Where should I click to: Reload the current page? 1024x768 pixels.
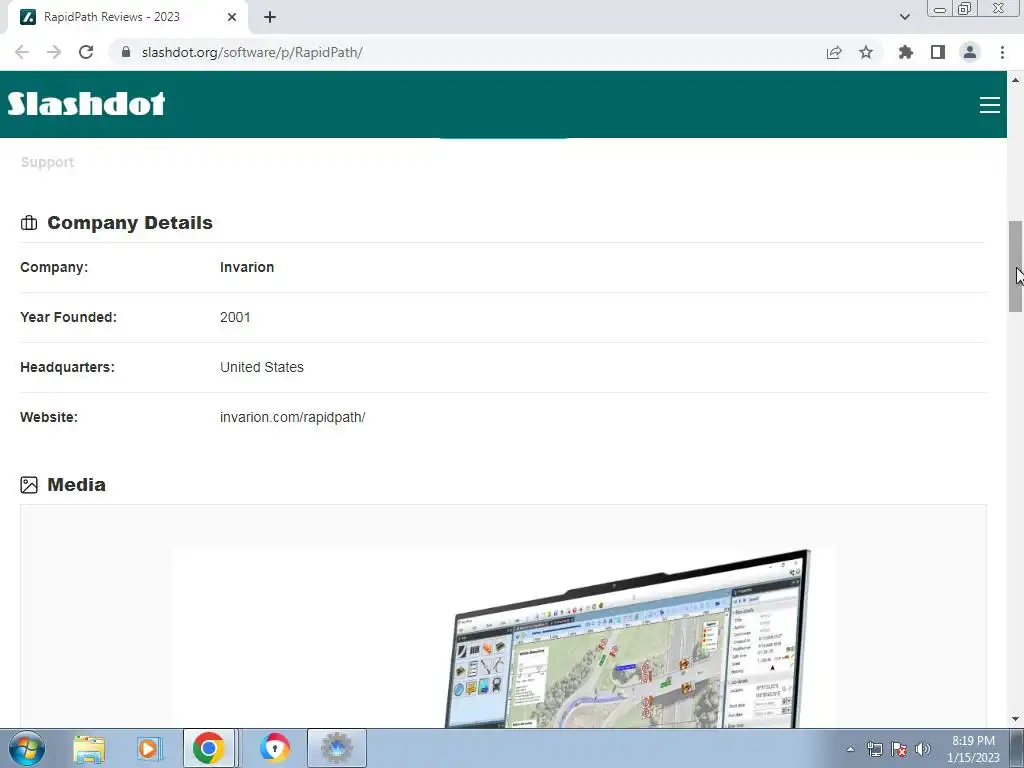(86, 52)
